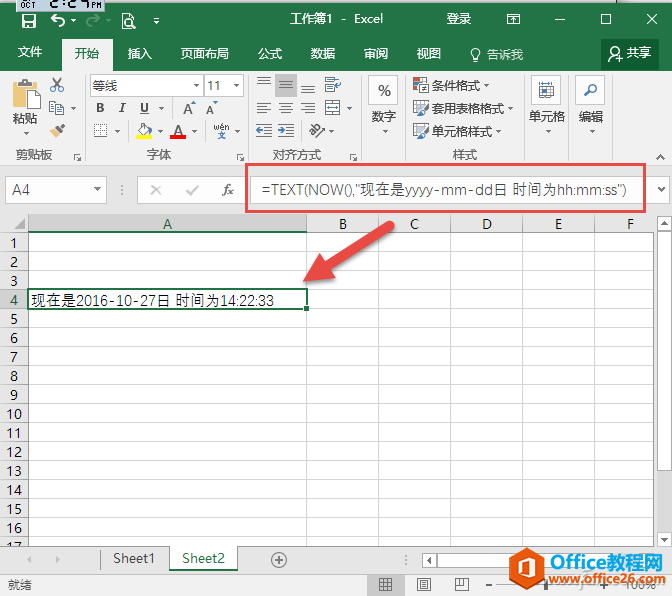Switch to the 页面布局 Page Layout tab
This screenshot has width=672, height=596.
coord(204,54)
